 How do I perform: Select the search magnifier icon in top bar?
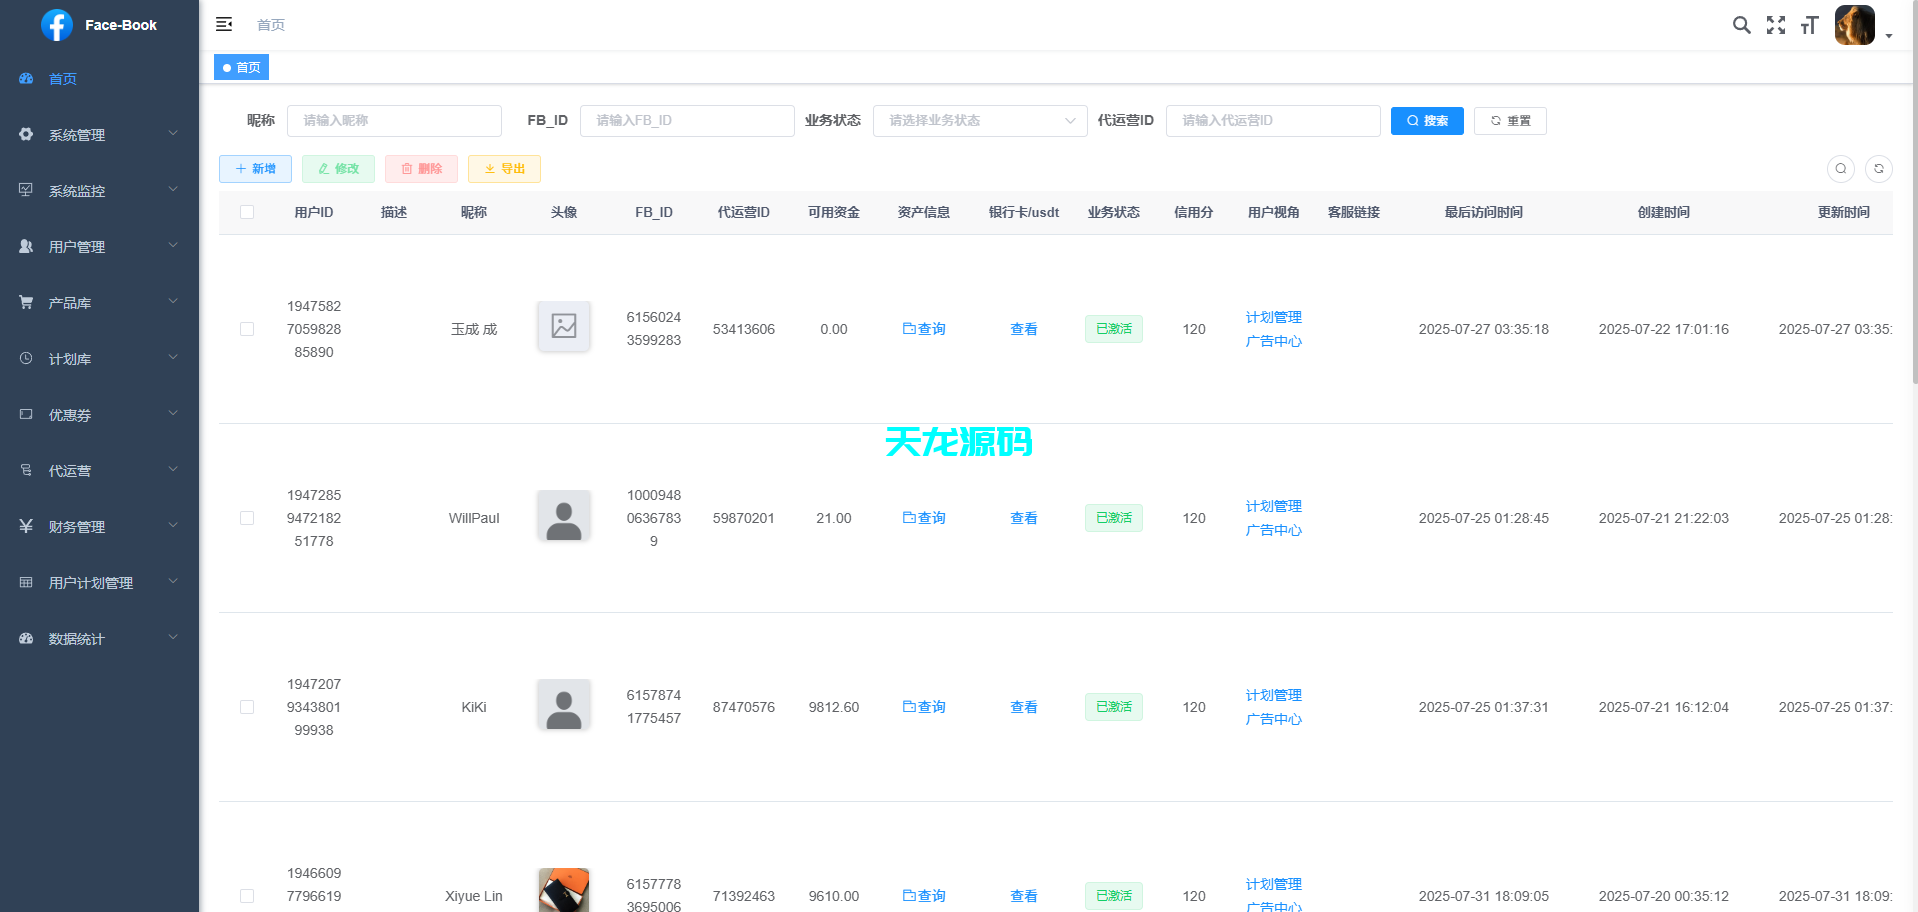pos(1741,25)
